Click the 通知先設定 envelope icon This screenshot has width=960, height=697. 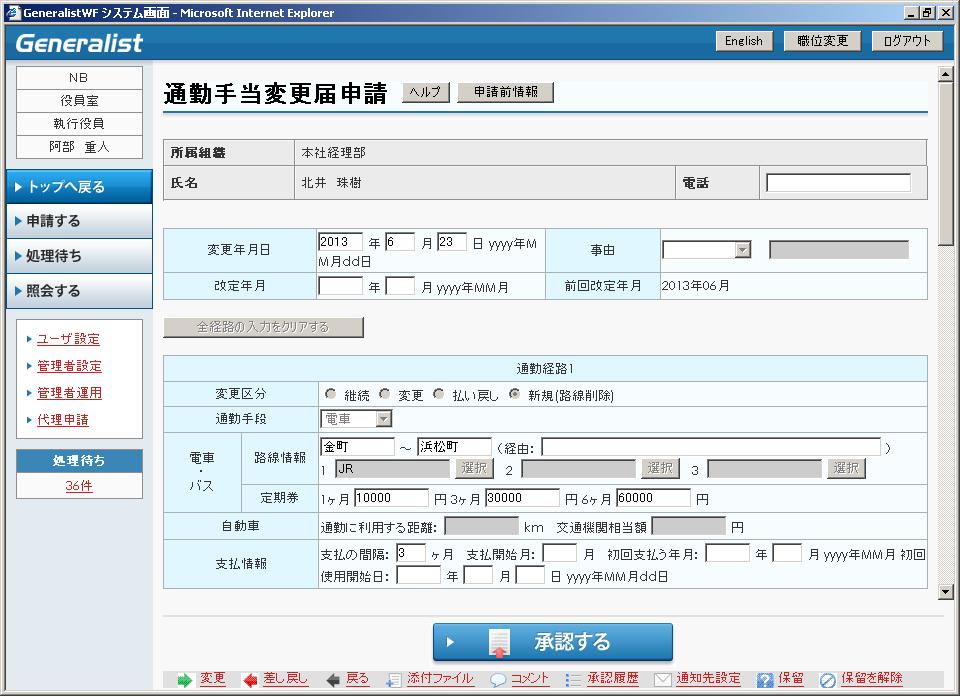662,680
